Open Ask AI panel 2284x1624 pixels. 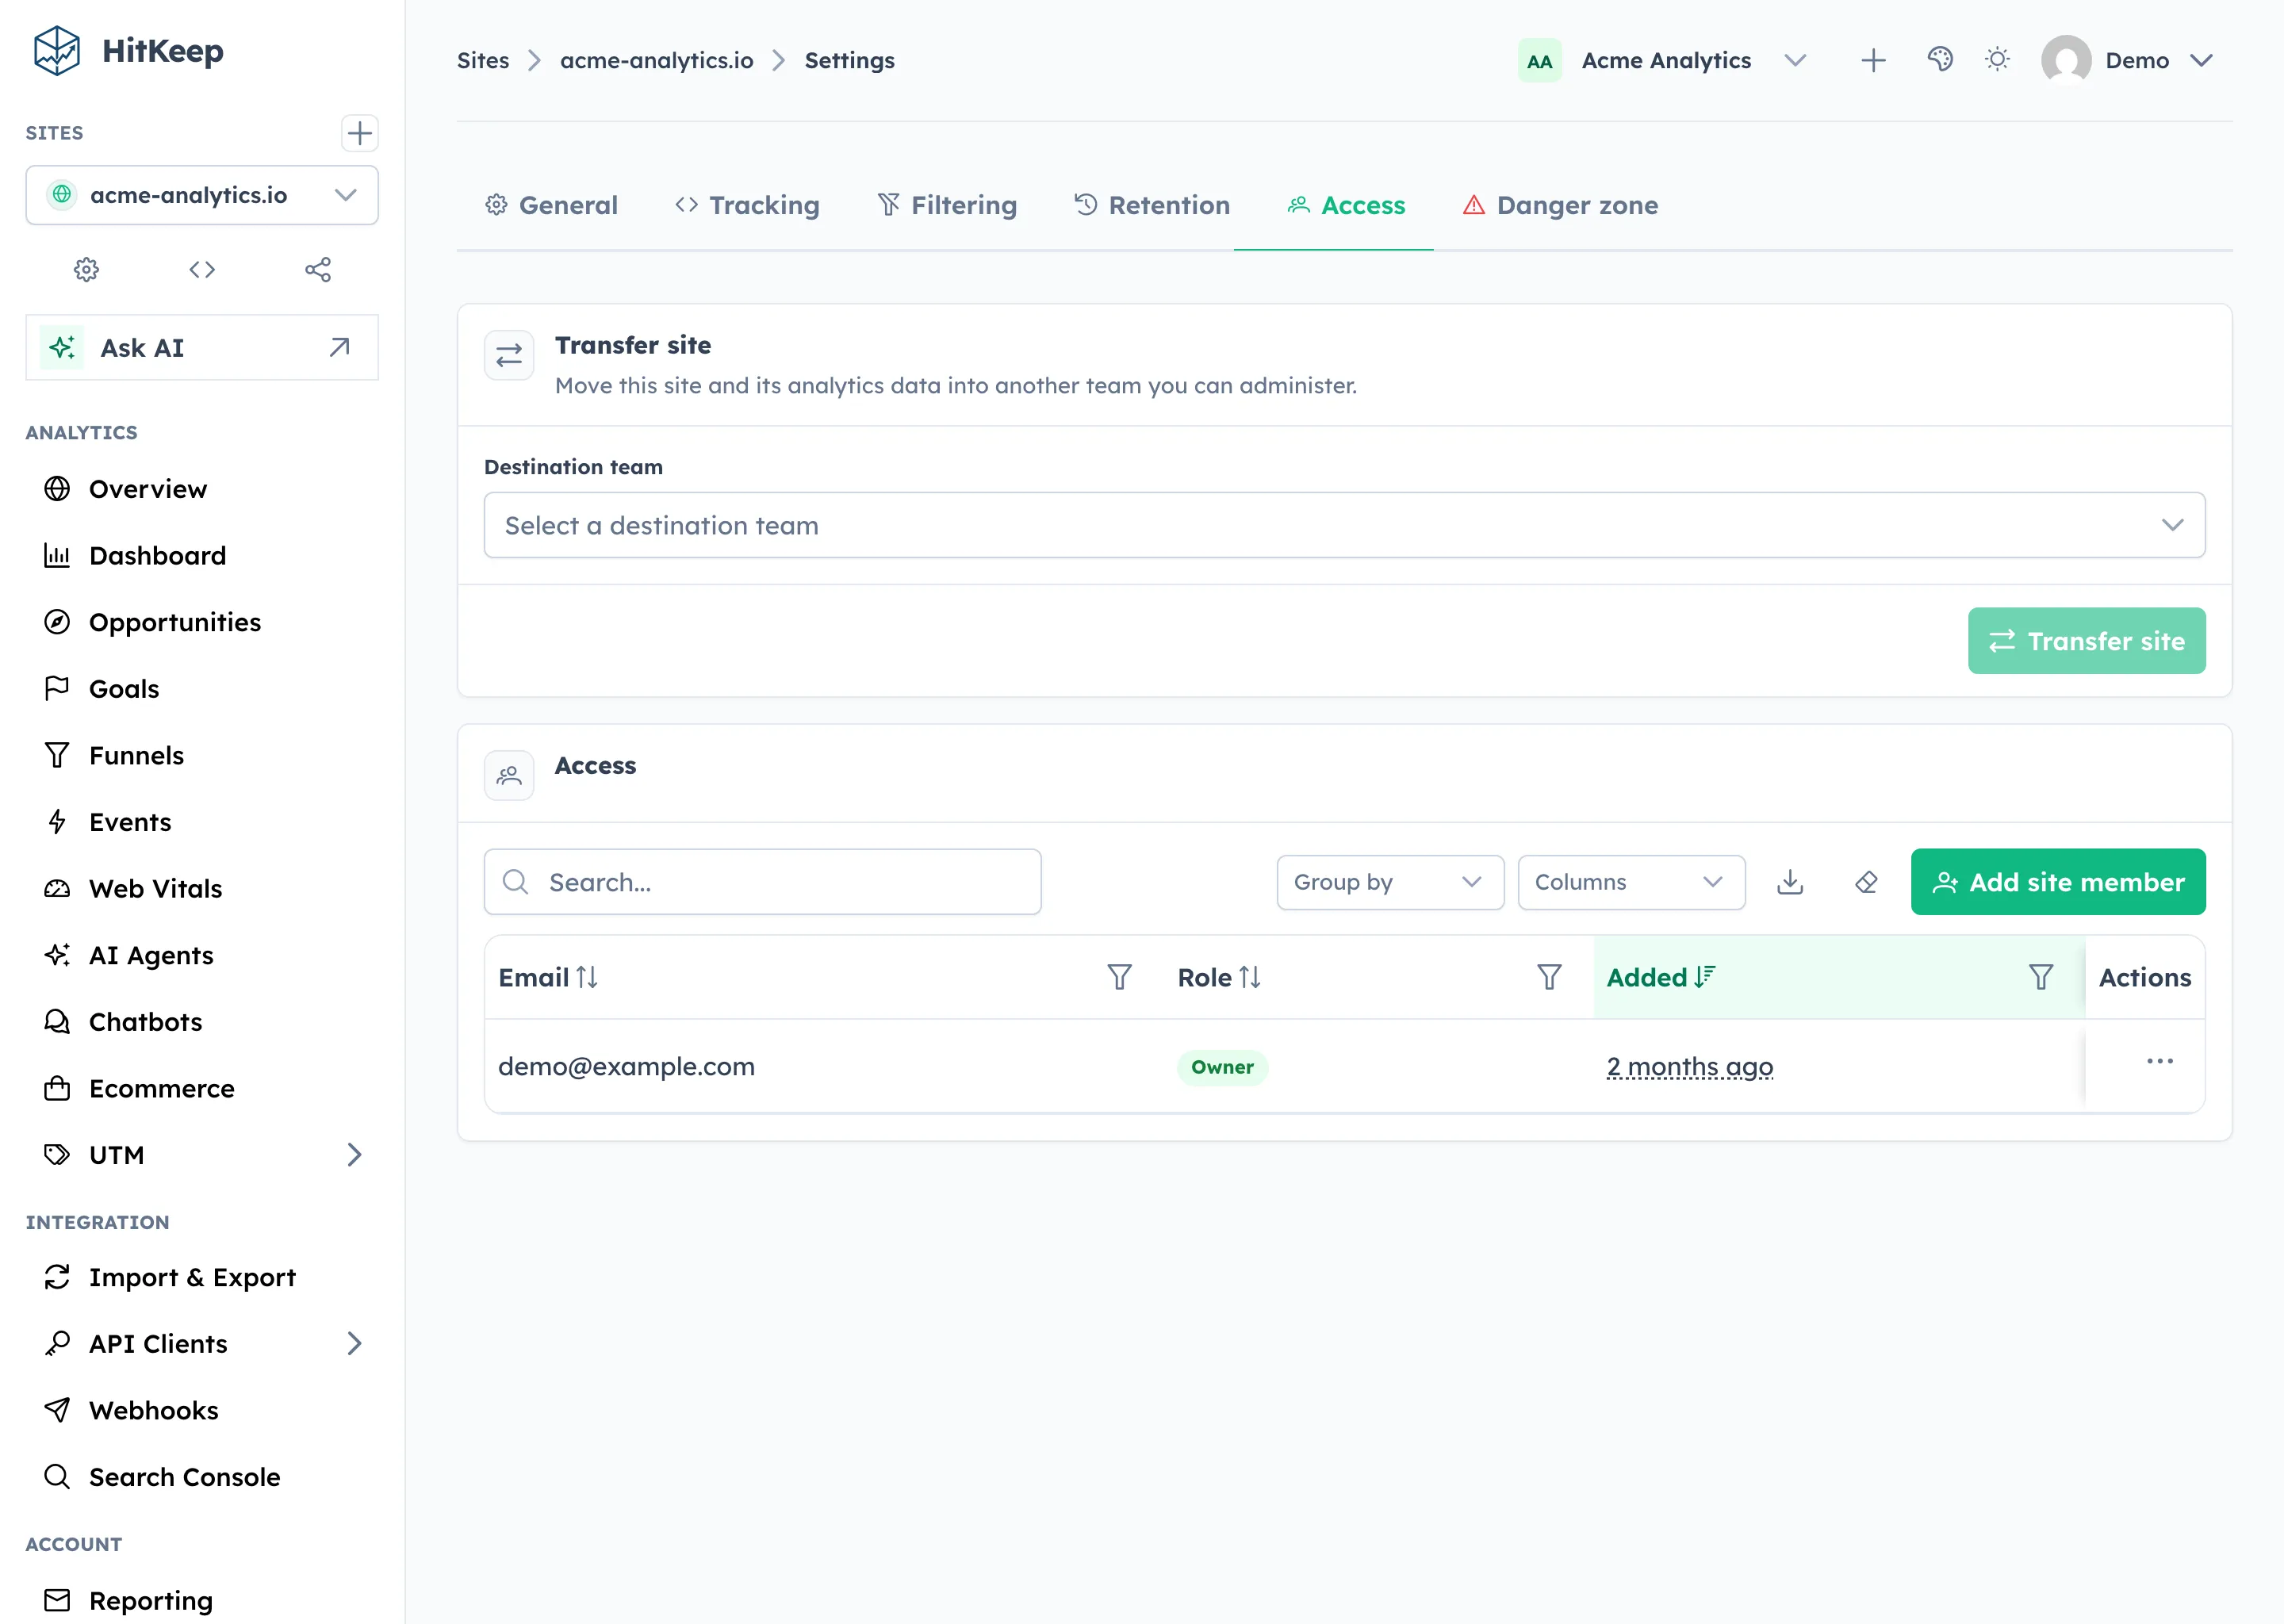(x=202, y=347)
